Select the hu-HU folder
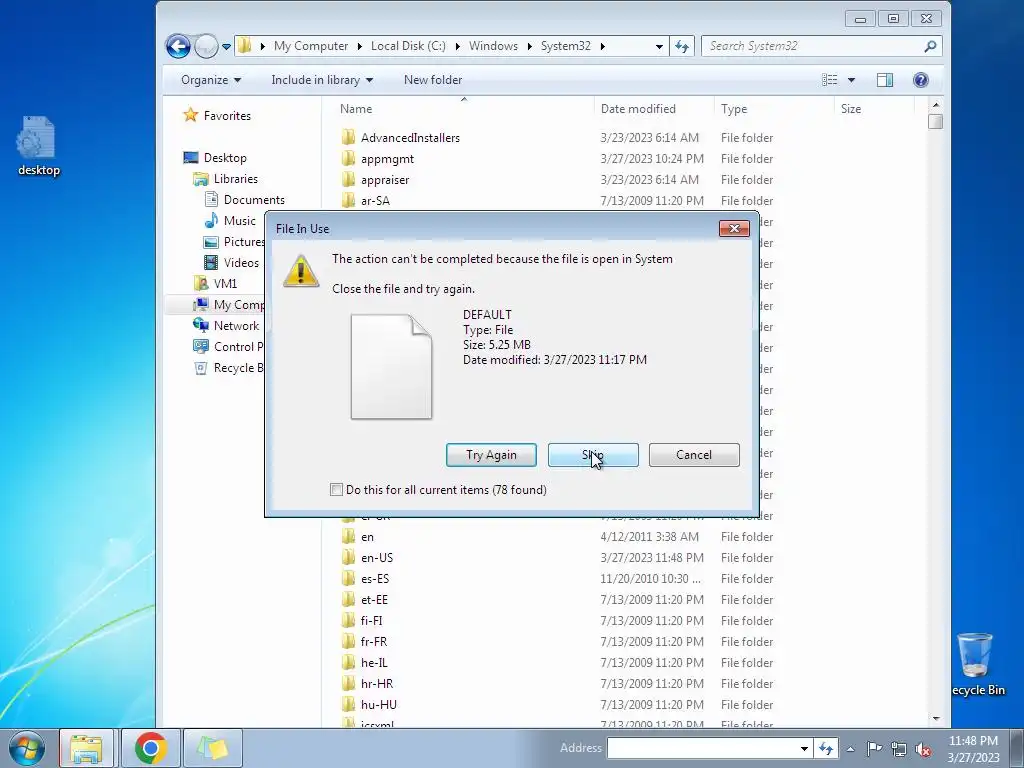The image size is (1024, 768). [x=369, y=704]
